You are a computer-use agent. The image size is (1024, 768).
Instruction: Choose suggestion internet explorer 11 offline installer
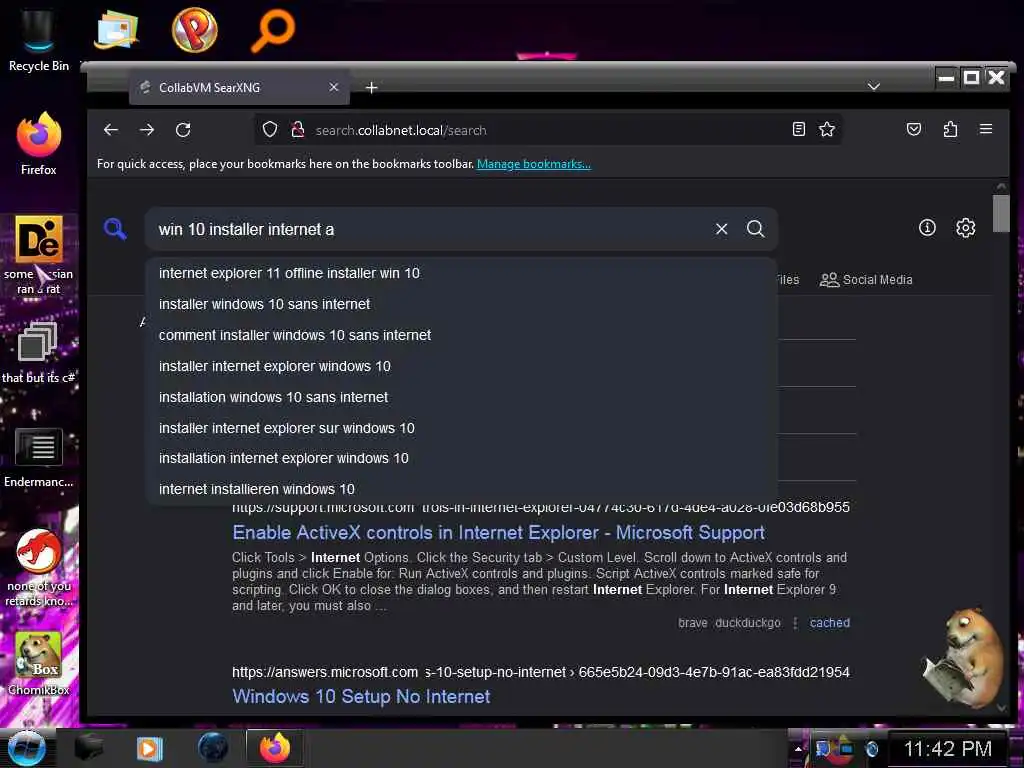pyautogui.click(x=461, y=273)
